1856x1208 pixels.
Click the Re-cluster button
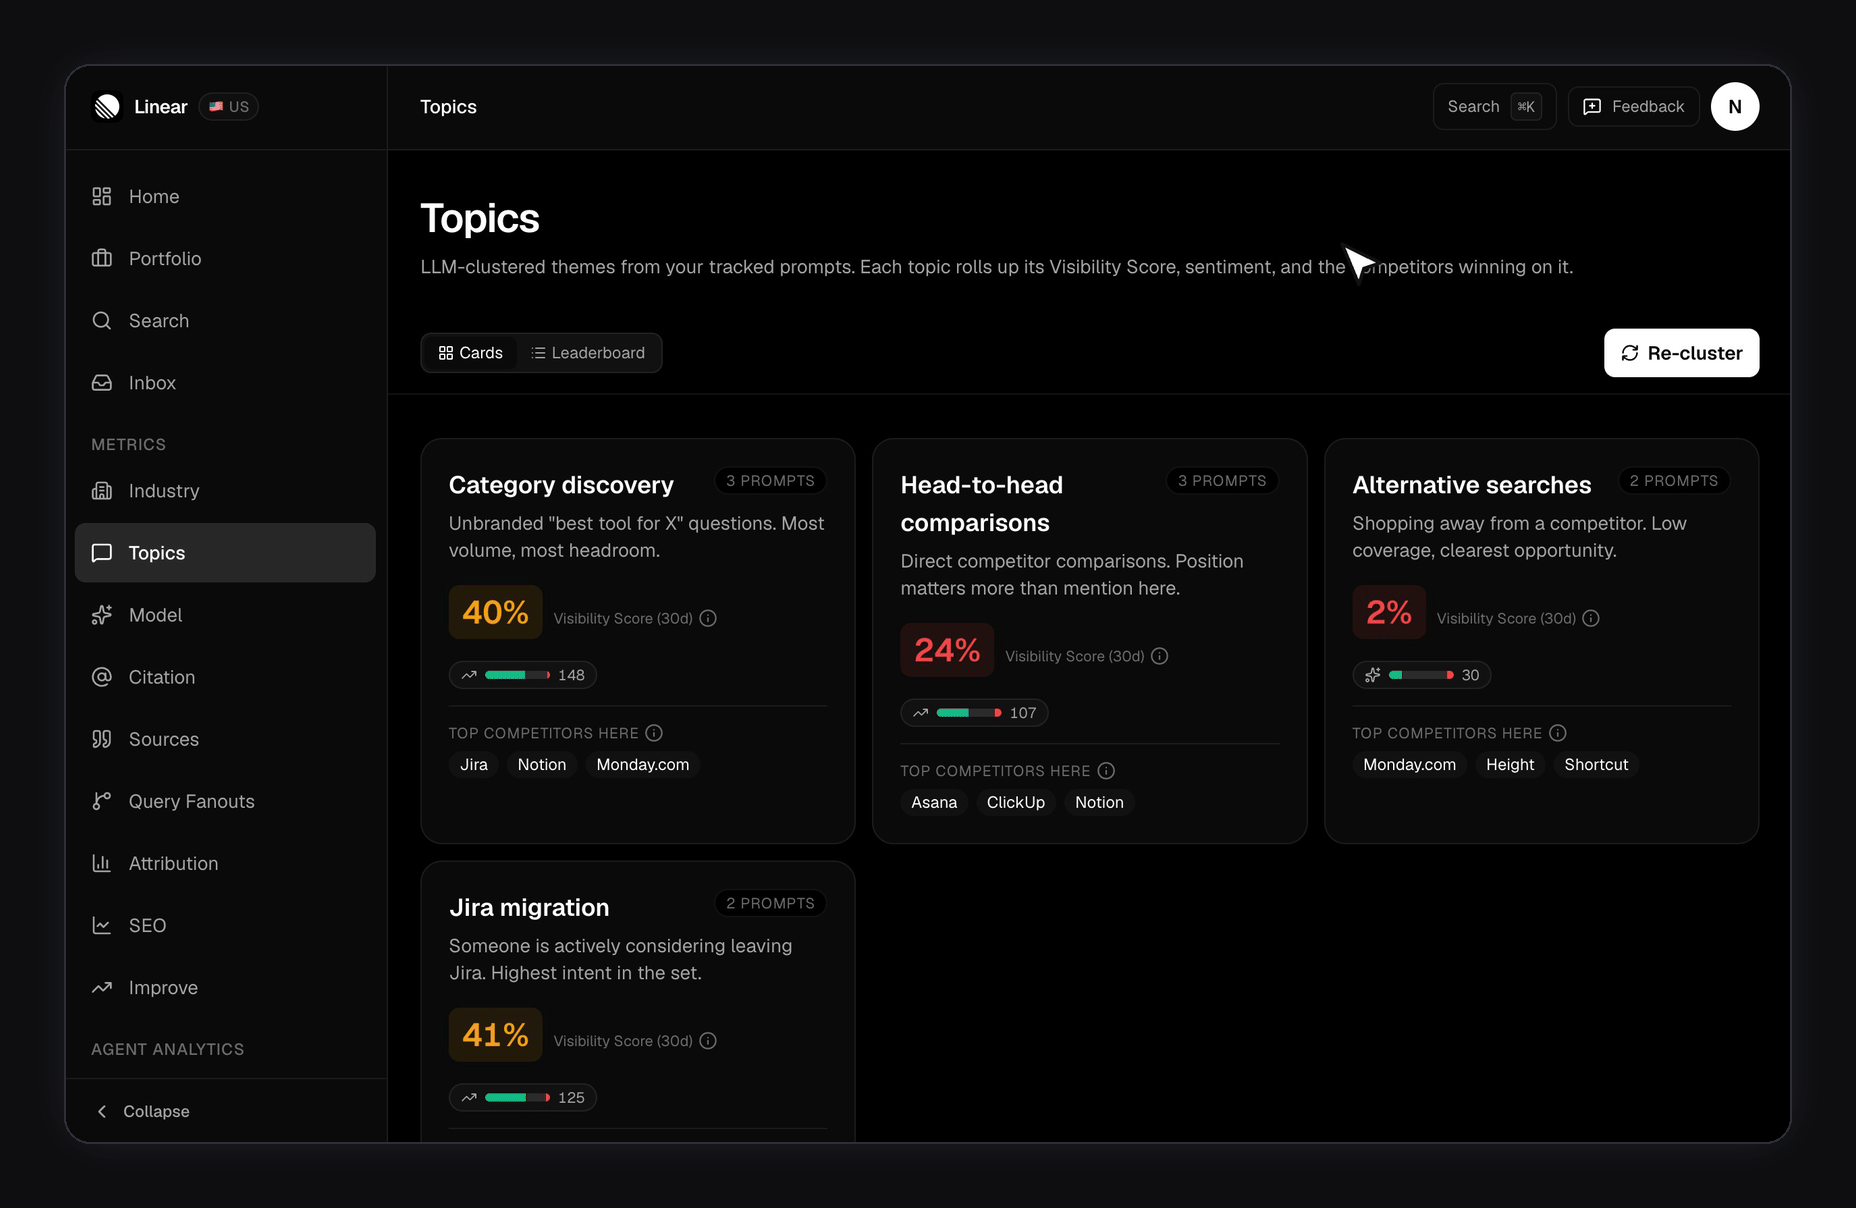1682,353
